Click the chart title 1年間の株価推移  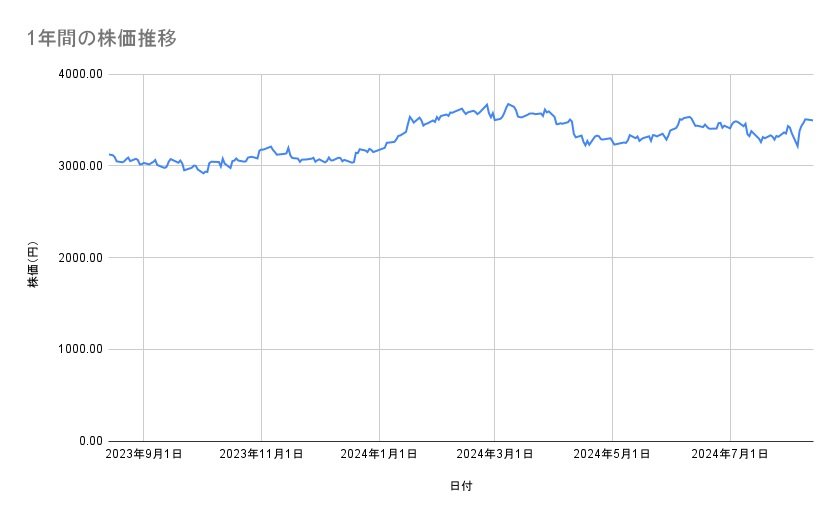coord(103,39)
